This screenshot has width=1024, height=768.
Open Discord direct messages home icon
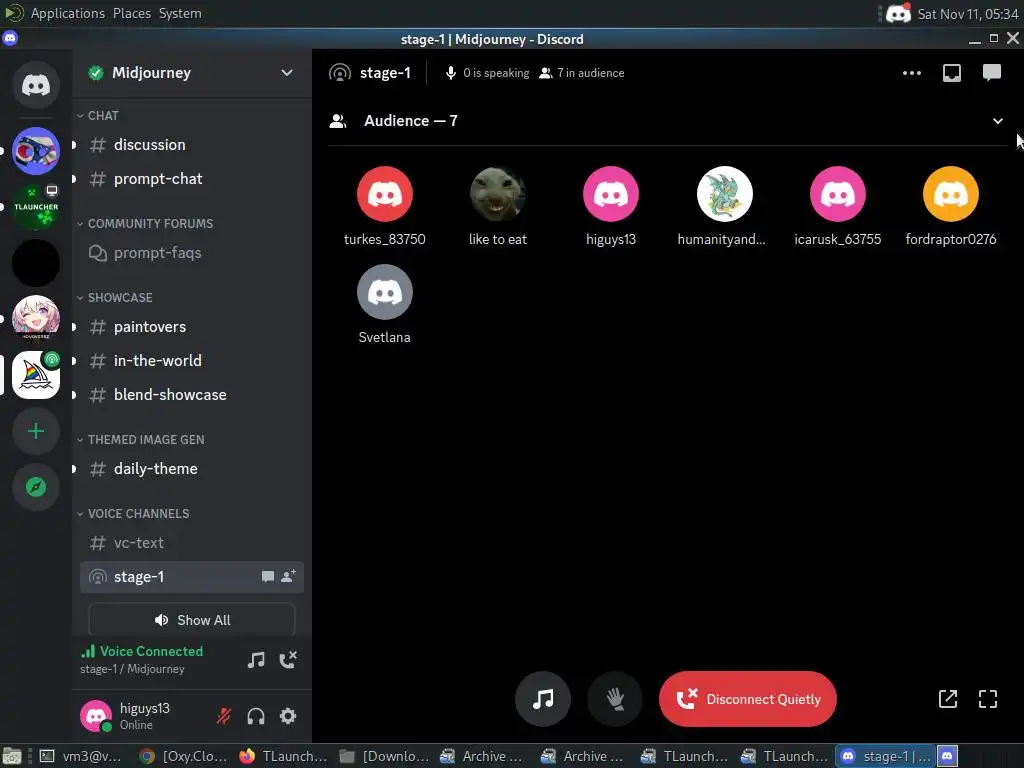36,85
